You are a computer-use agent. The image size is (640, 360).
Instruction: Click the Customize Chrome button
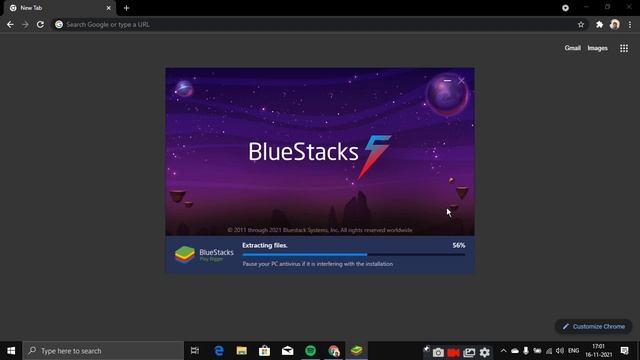593,327
